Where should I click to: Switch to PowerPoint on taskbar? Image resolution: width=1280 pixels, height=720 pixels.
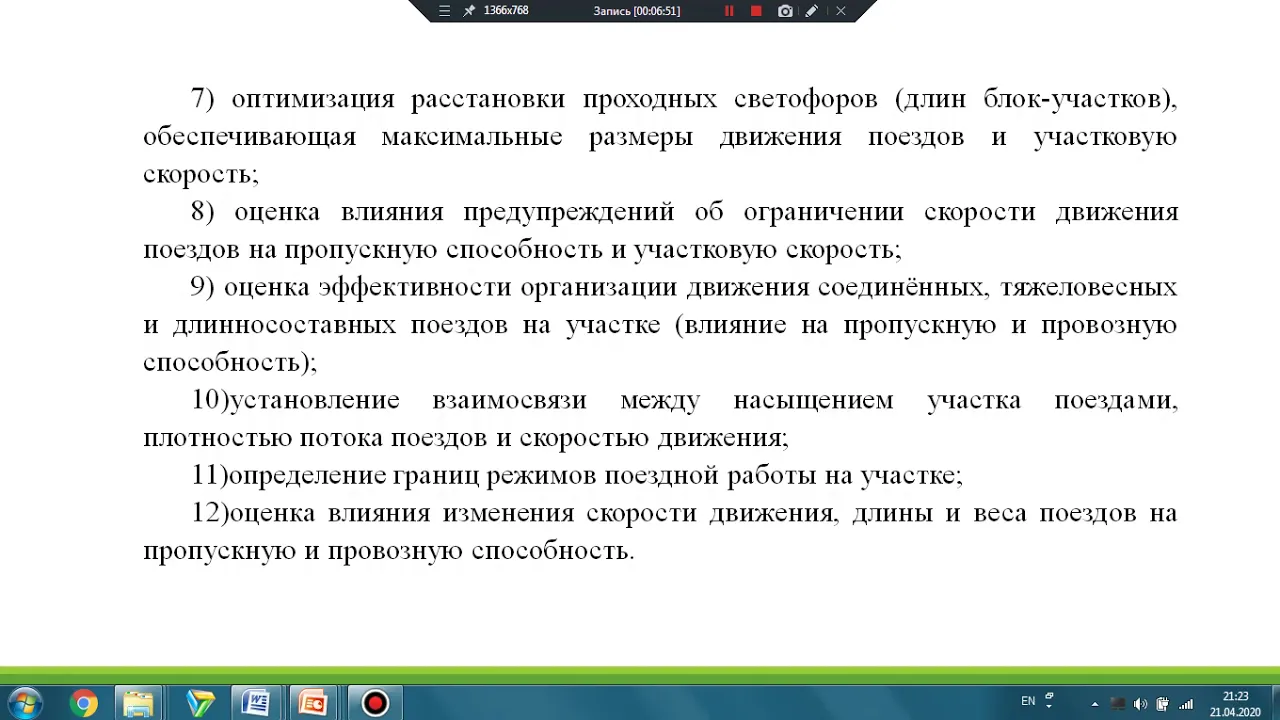tap(313, 704)
